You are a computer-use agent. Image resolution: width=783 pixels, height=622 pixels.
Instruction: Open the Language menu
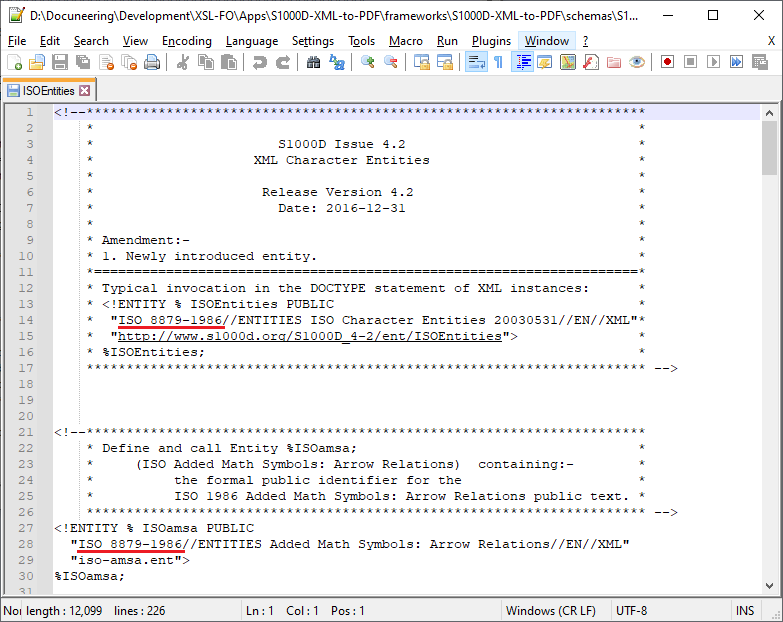252,41
